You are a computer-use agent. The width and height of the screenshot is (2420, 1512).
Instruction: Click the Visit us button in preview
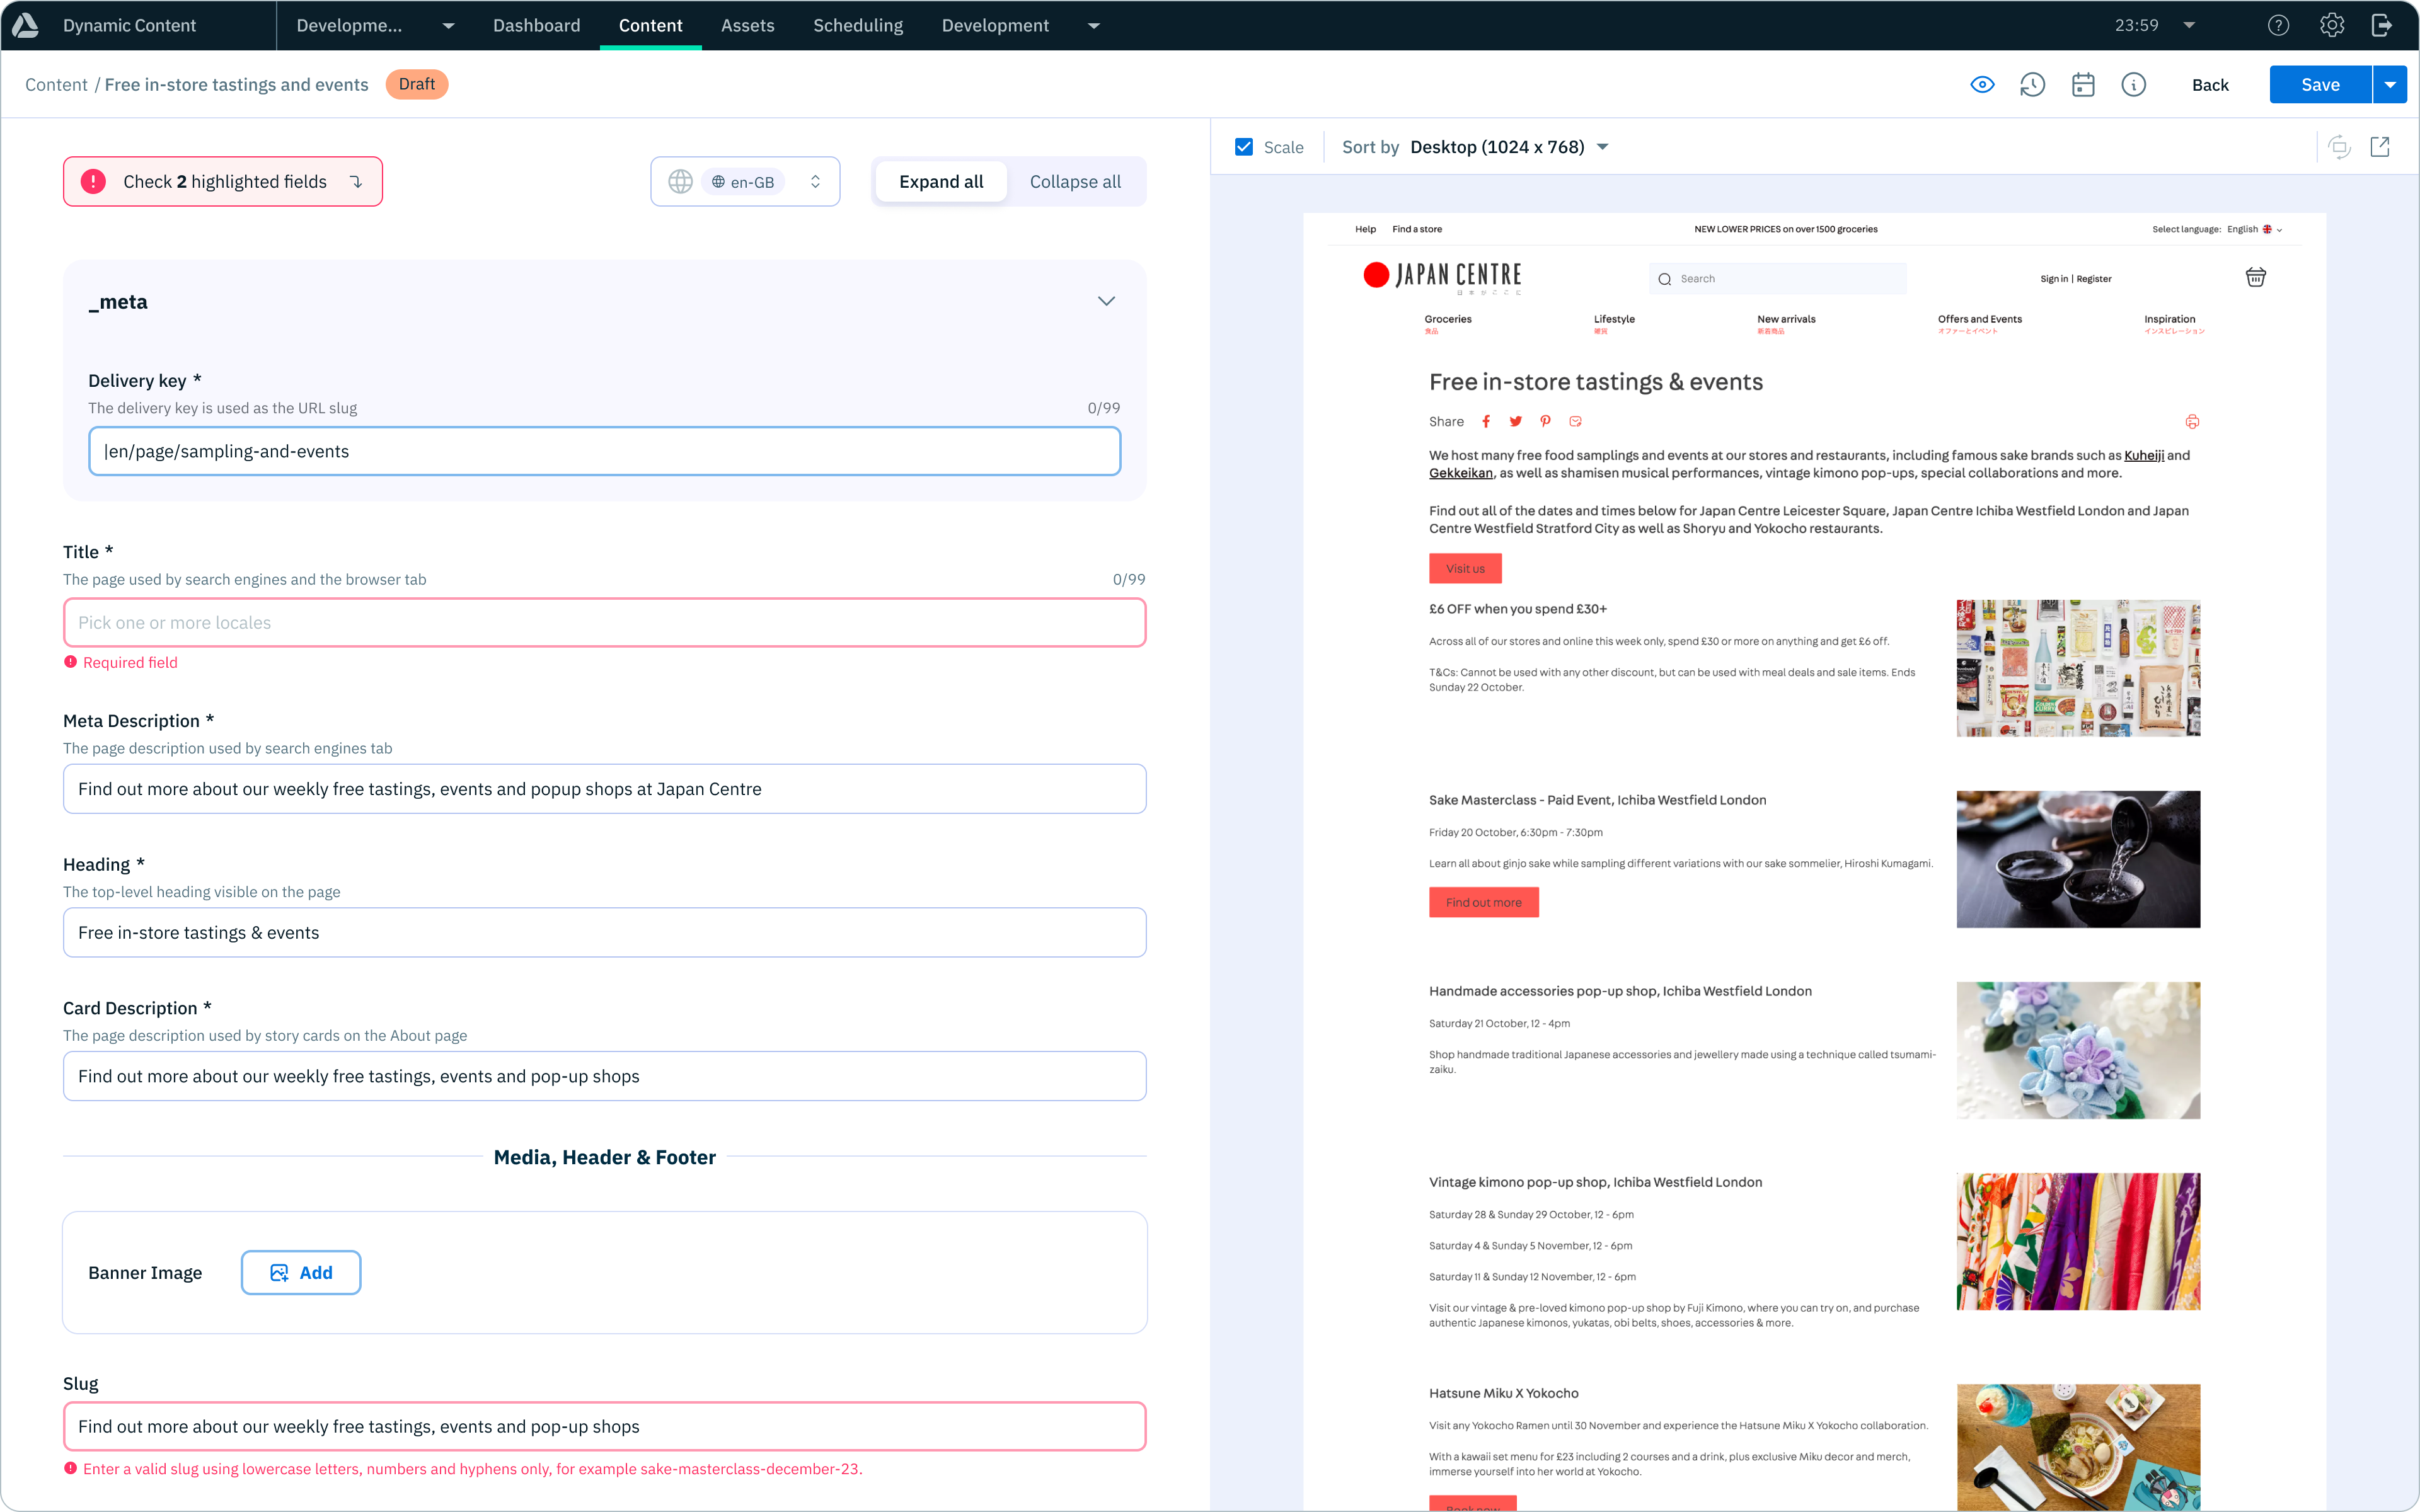pos(1465,568)
